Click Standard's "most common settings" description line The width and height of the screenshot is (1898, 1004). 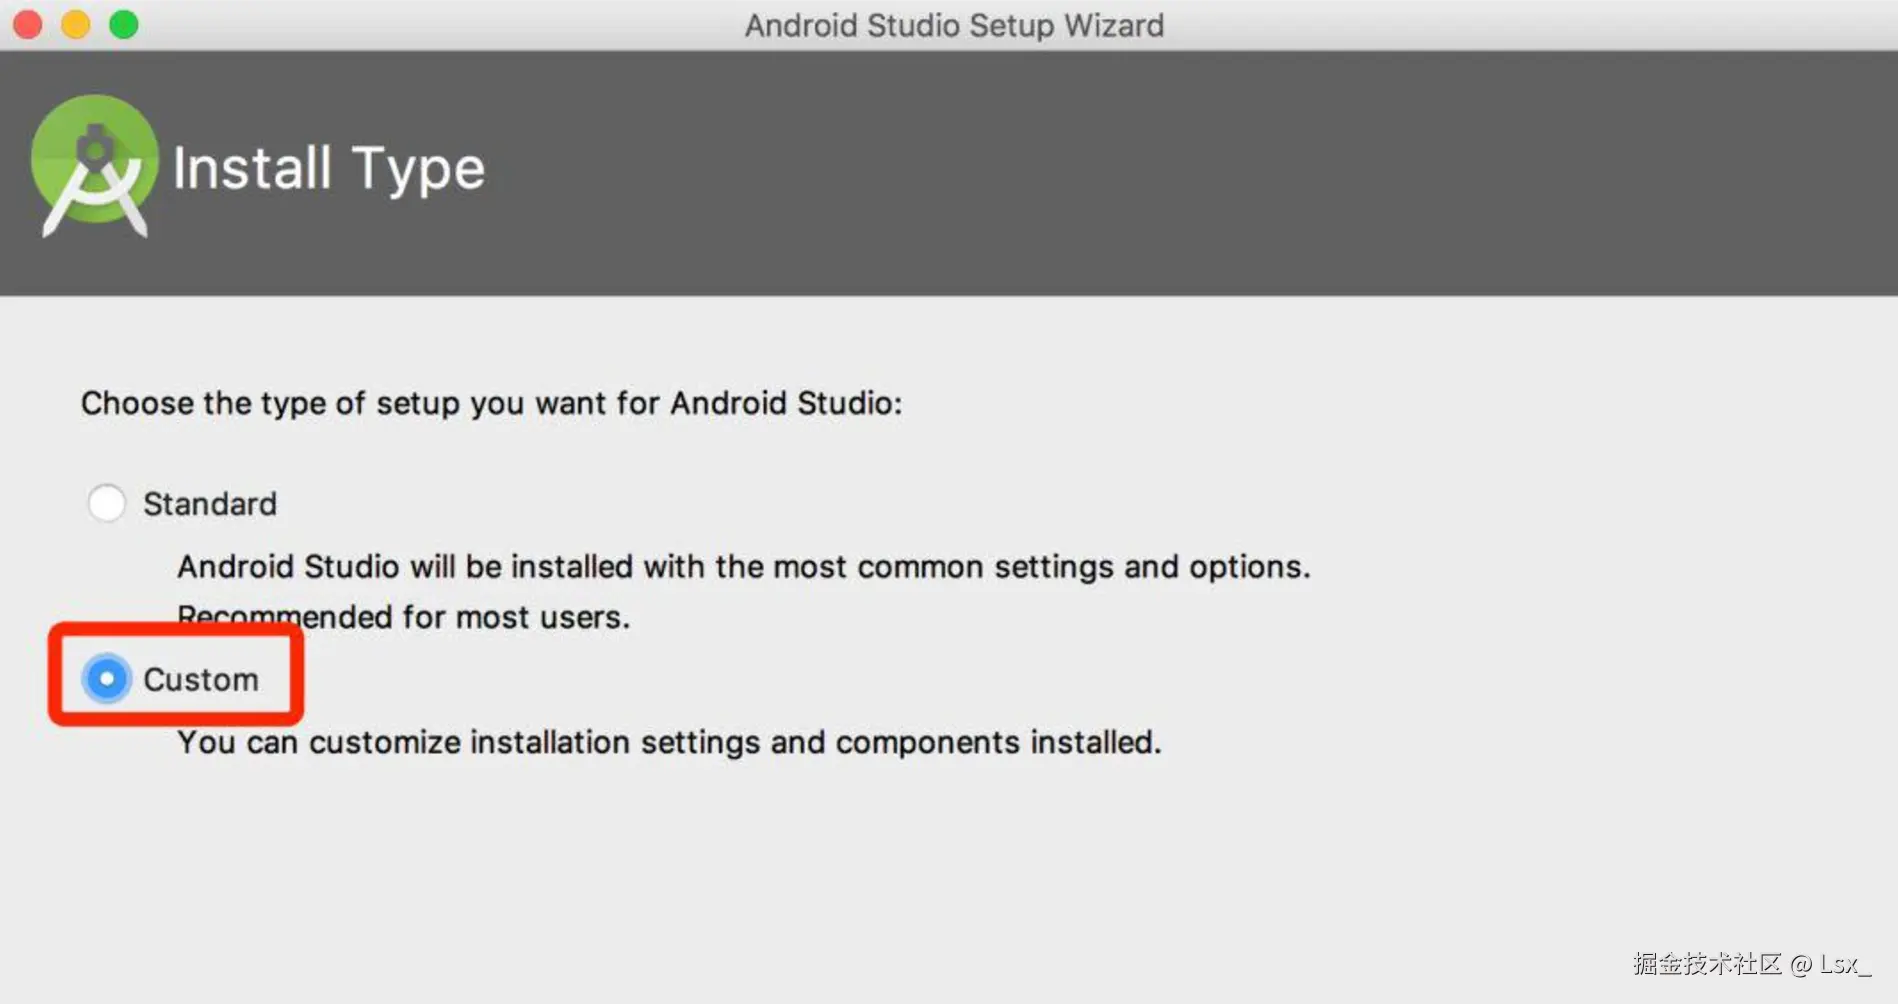pos(743,567)
